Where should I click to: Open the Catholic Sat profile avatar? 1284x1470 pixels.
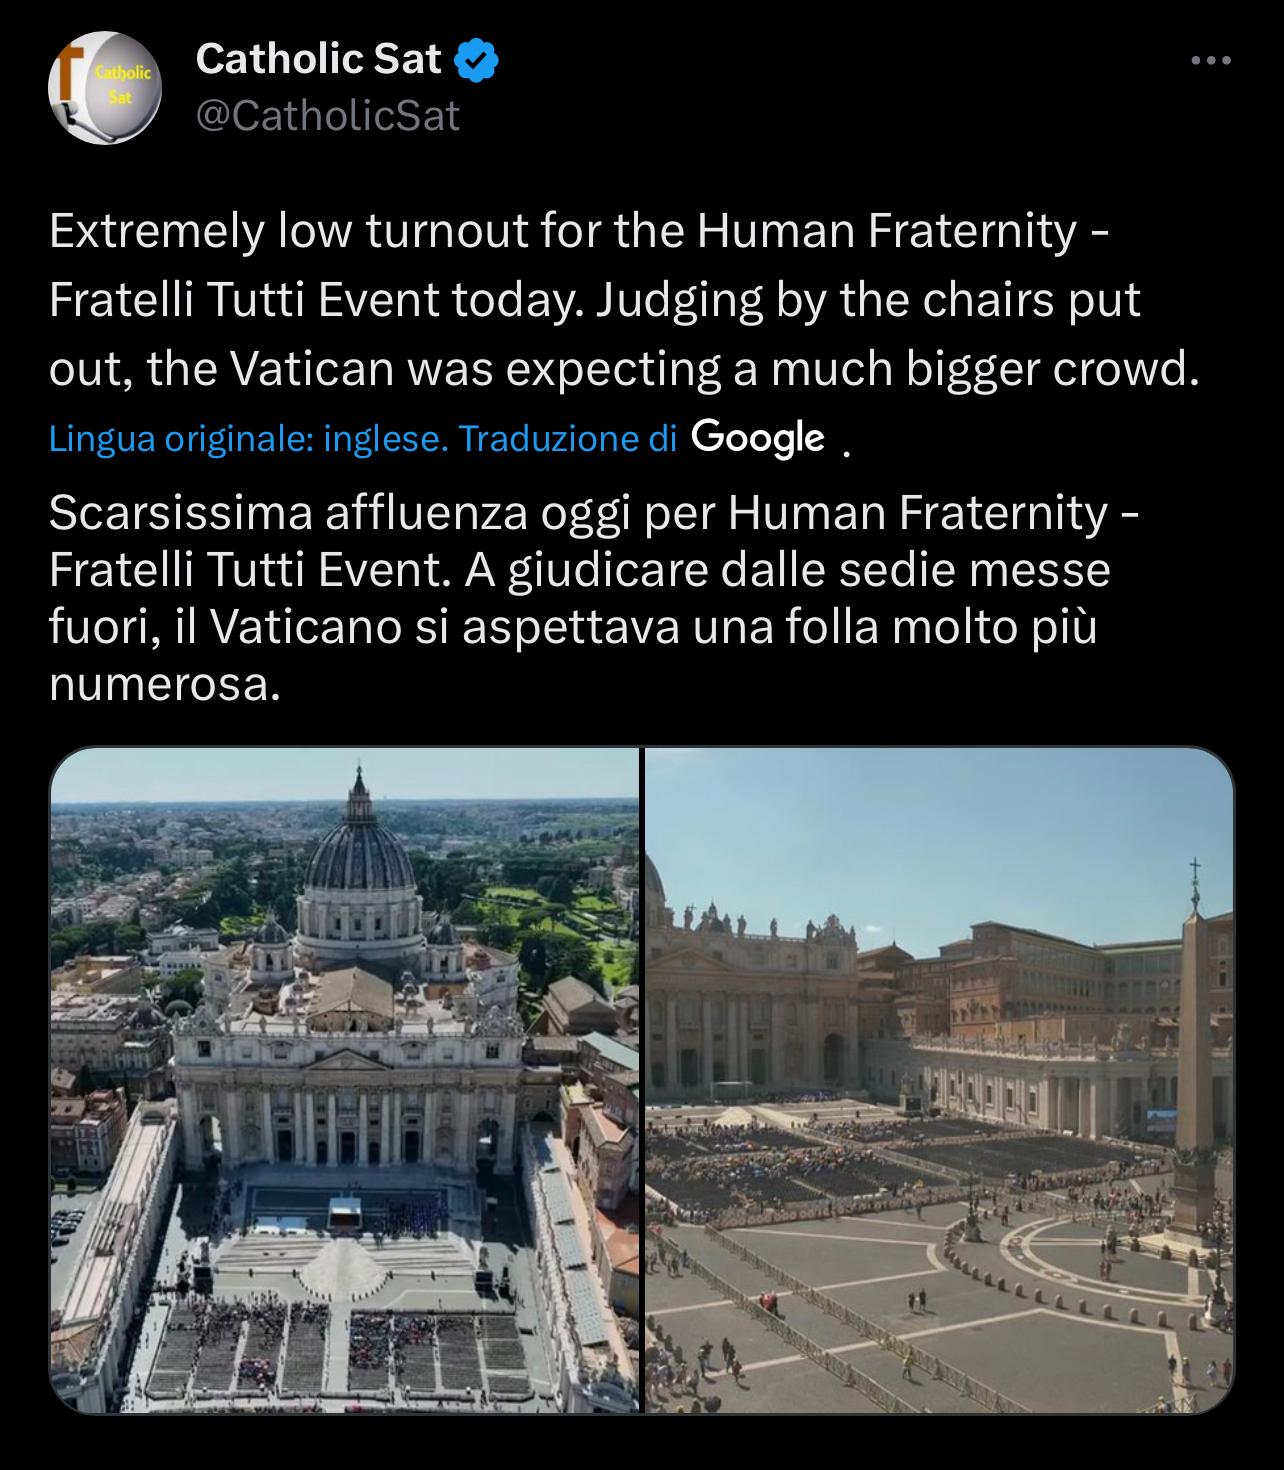[104, 88]
